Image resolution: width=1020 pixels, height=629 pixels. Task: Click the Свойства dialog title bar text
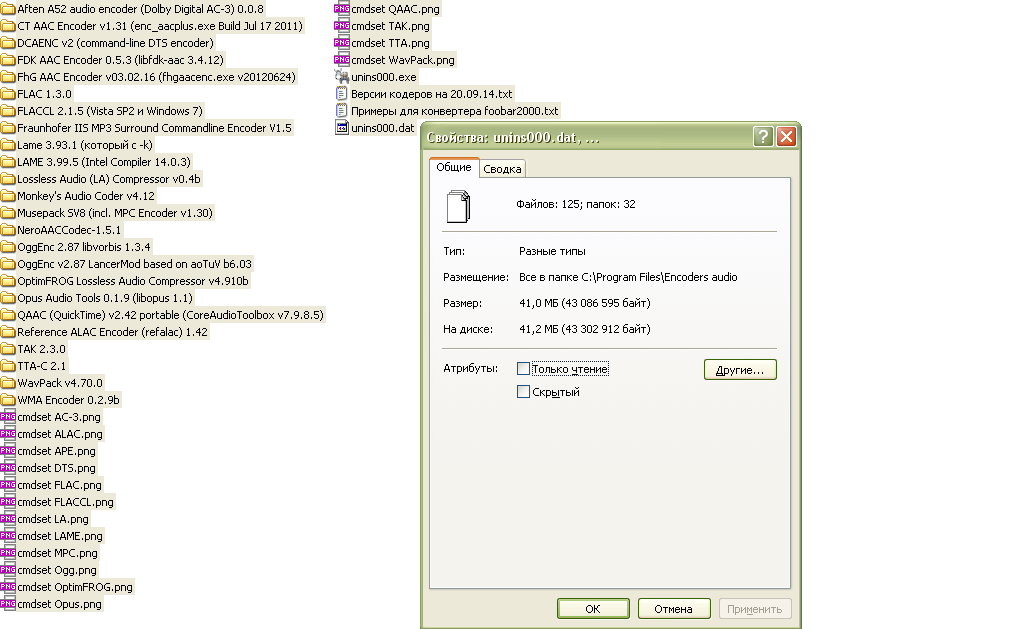point(513,138)
